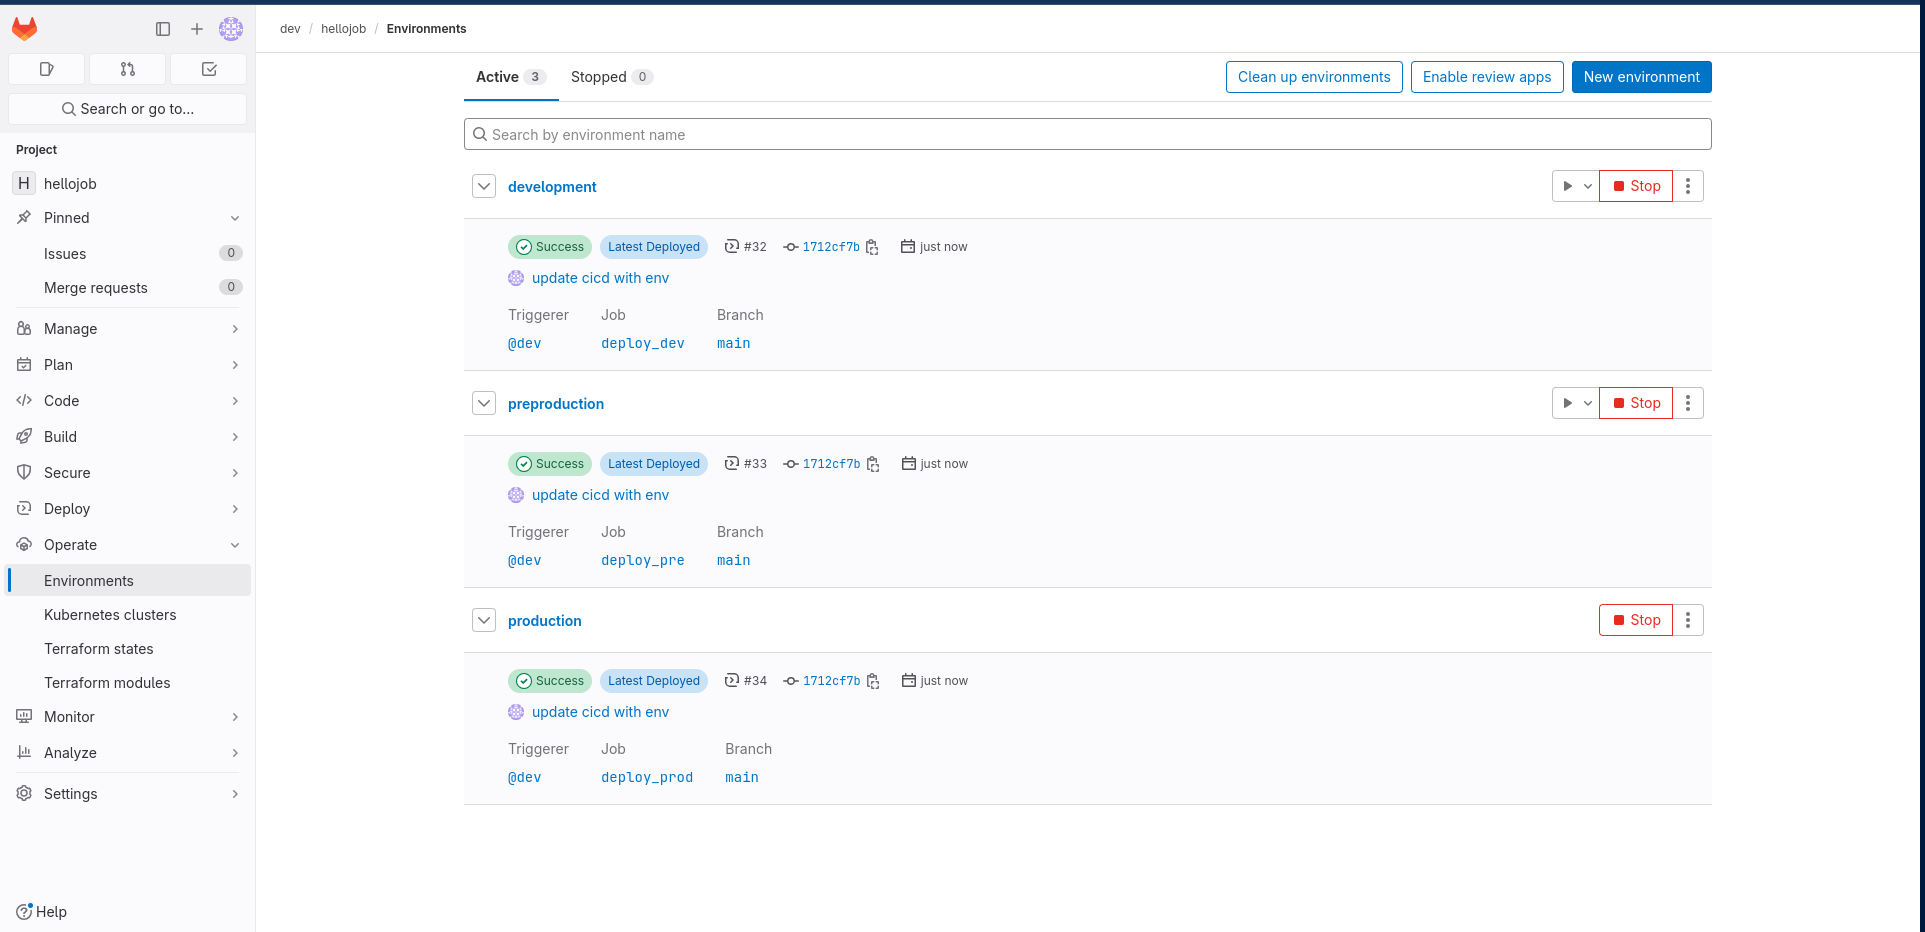1925x932 pixels.
Task: Open the deploy_prod job link
Action: pos(647,777)
